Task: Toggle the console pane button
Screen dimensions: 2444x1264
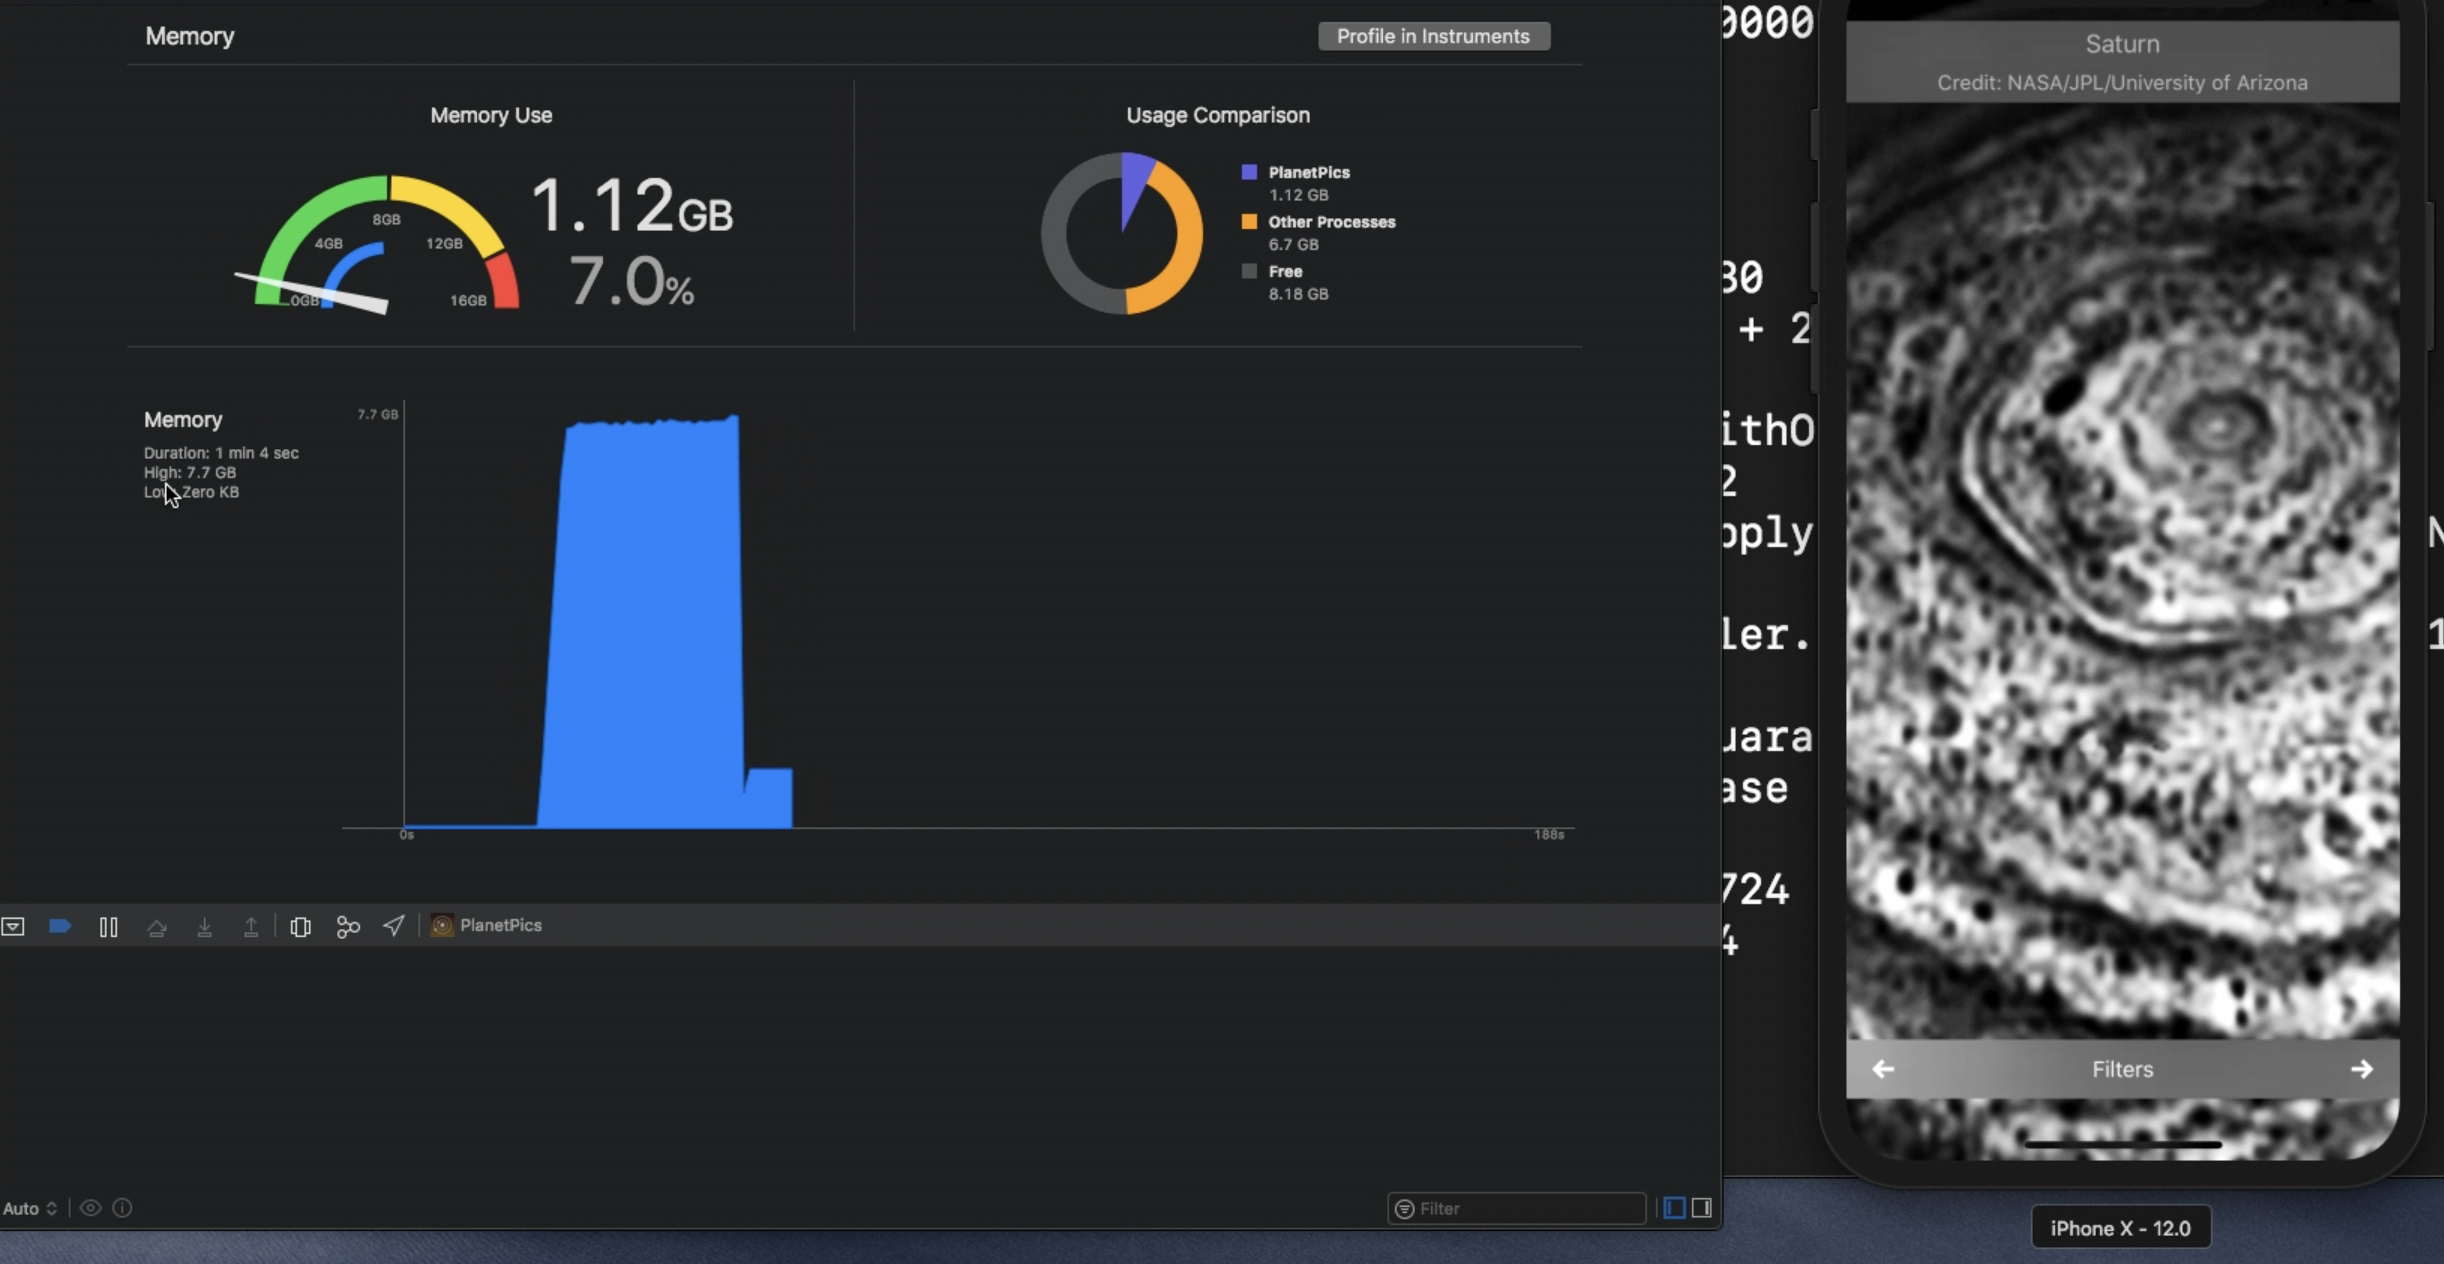Action: click(1701, 1208)
